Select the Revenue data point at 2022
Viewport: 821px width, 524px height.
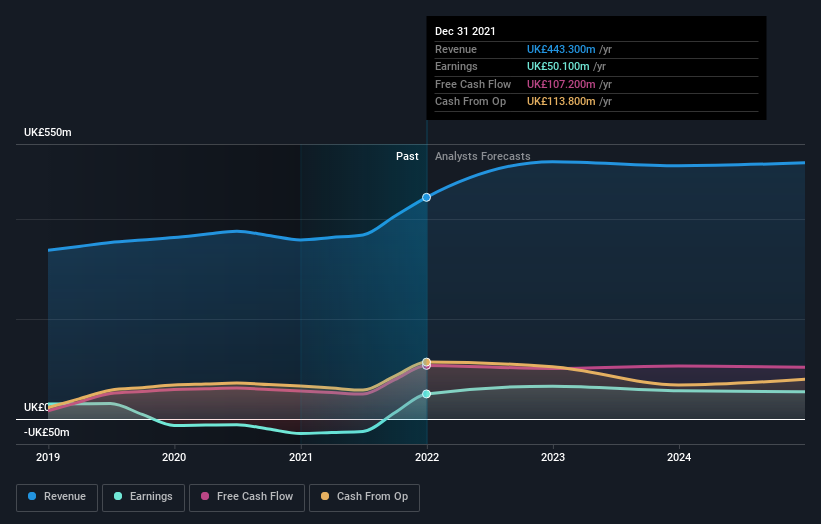tap(427, 197)
